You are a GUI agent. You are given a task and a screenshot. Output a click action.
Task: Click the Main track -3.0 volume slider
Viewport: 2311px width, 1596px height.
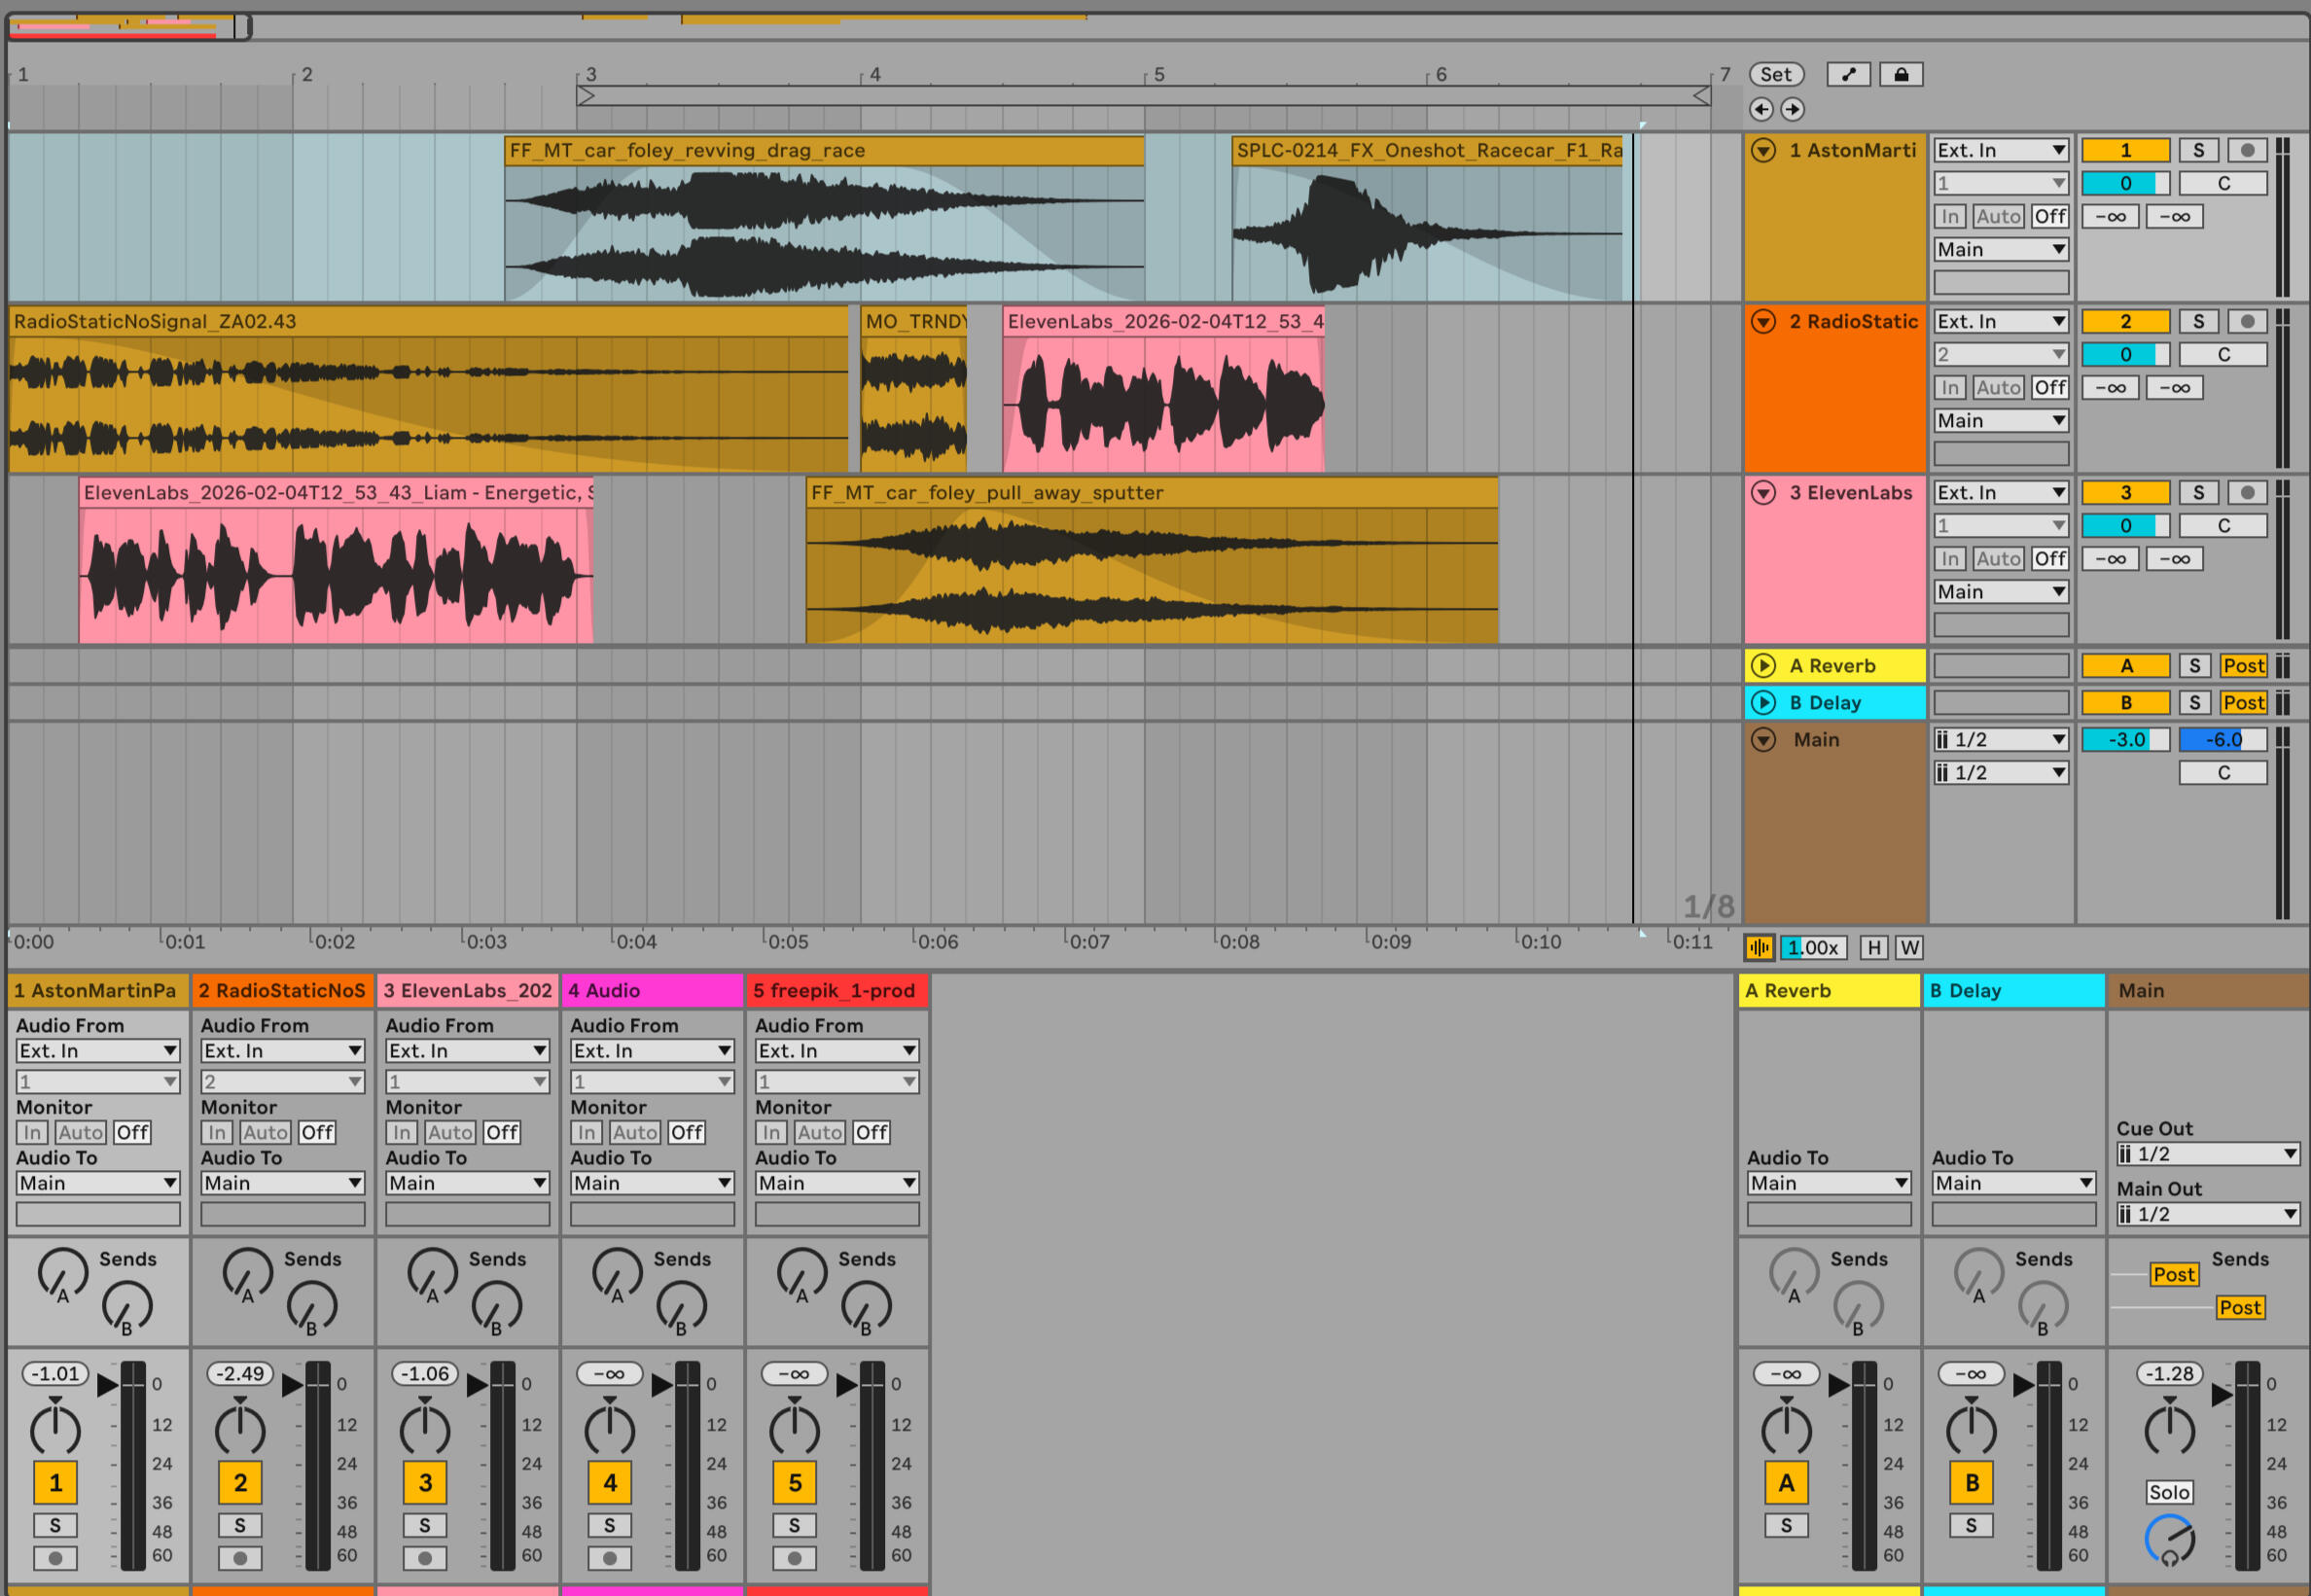[x=2124, y=739]
